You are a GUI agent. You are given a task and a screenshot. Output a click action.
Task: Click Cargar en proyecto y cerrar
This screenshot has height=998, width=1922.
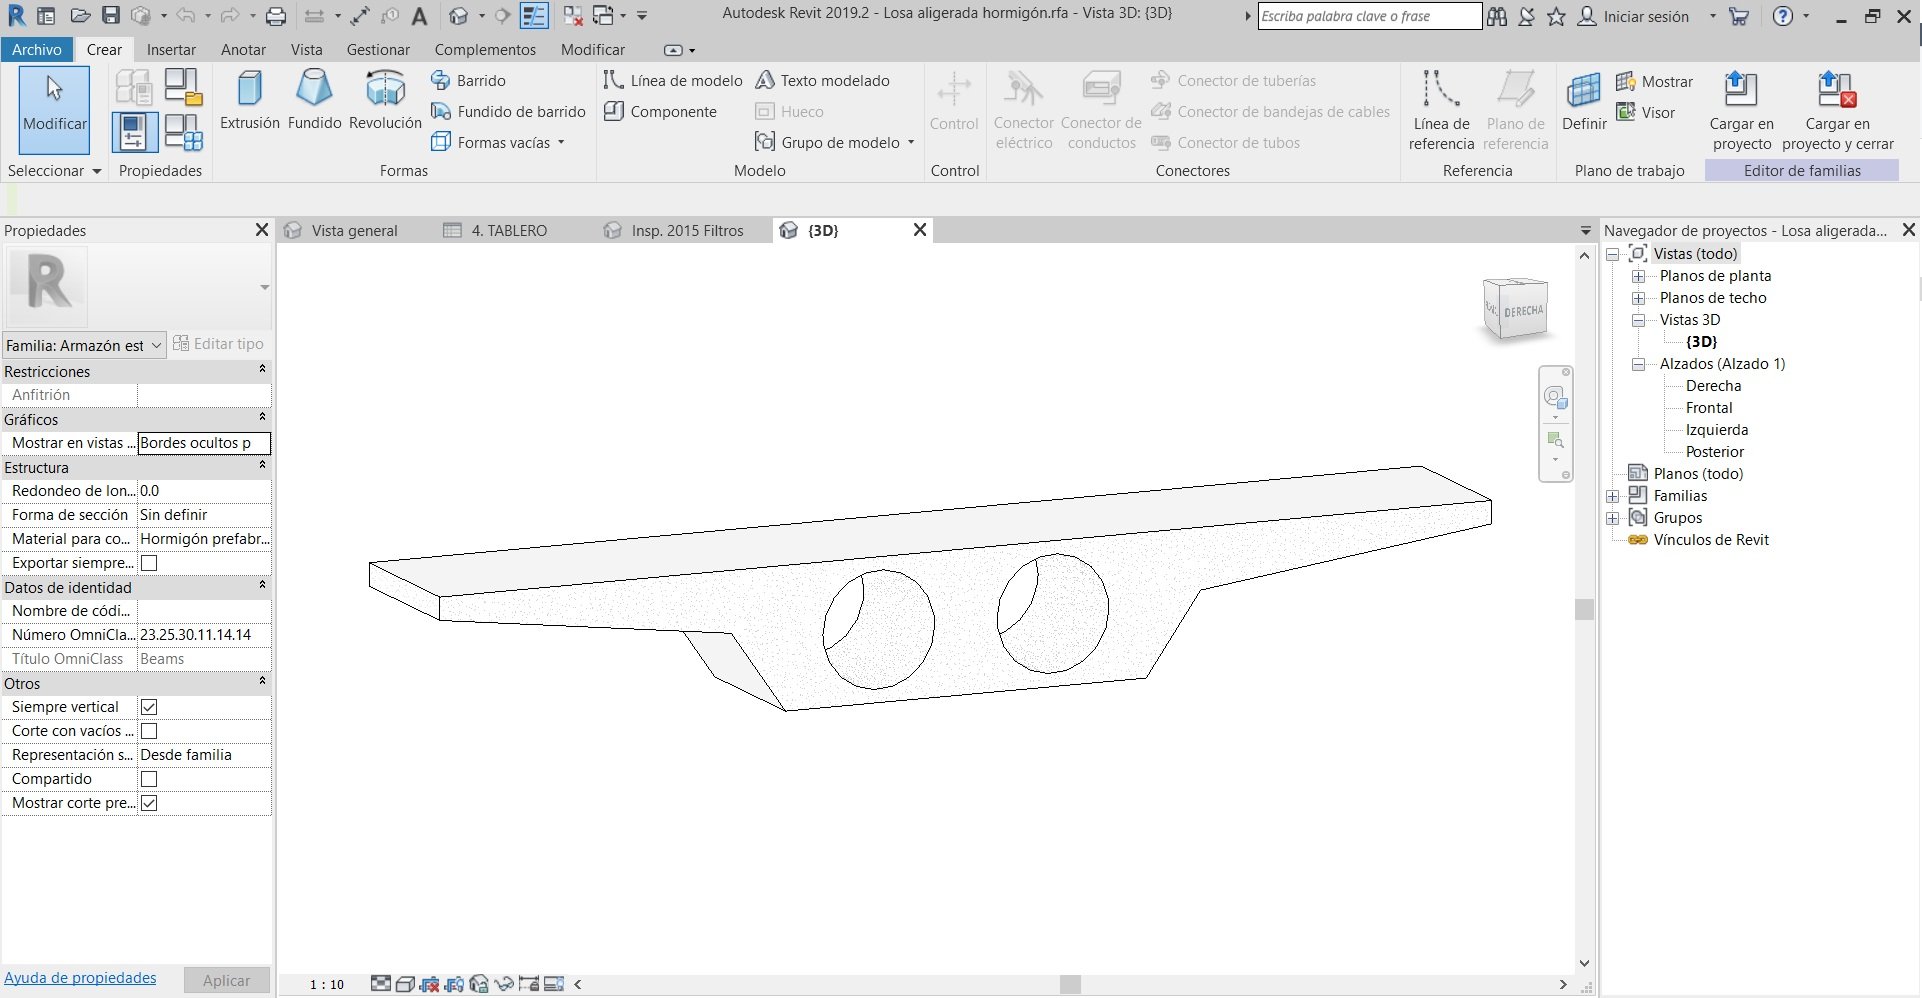(x=1837, y=110)
